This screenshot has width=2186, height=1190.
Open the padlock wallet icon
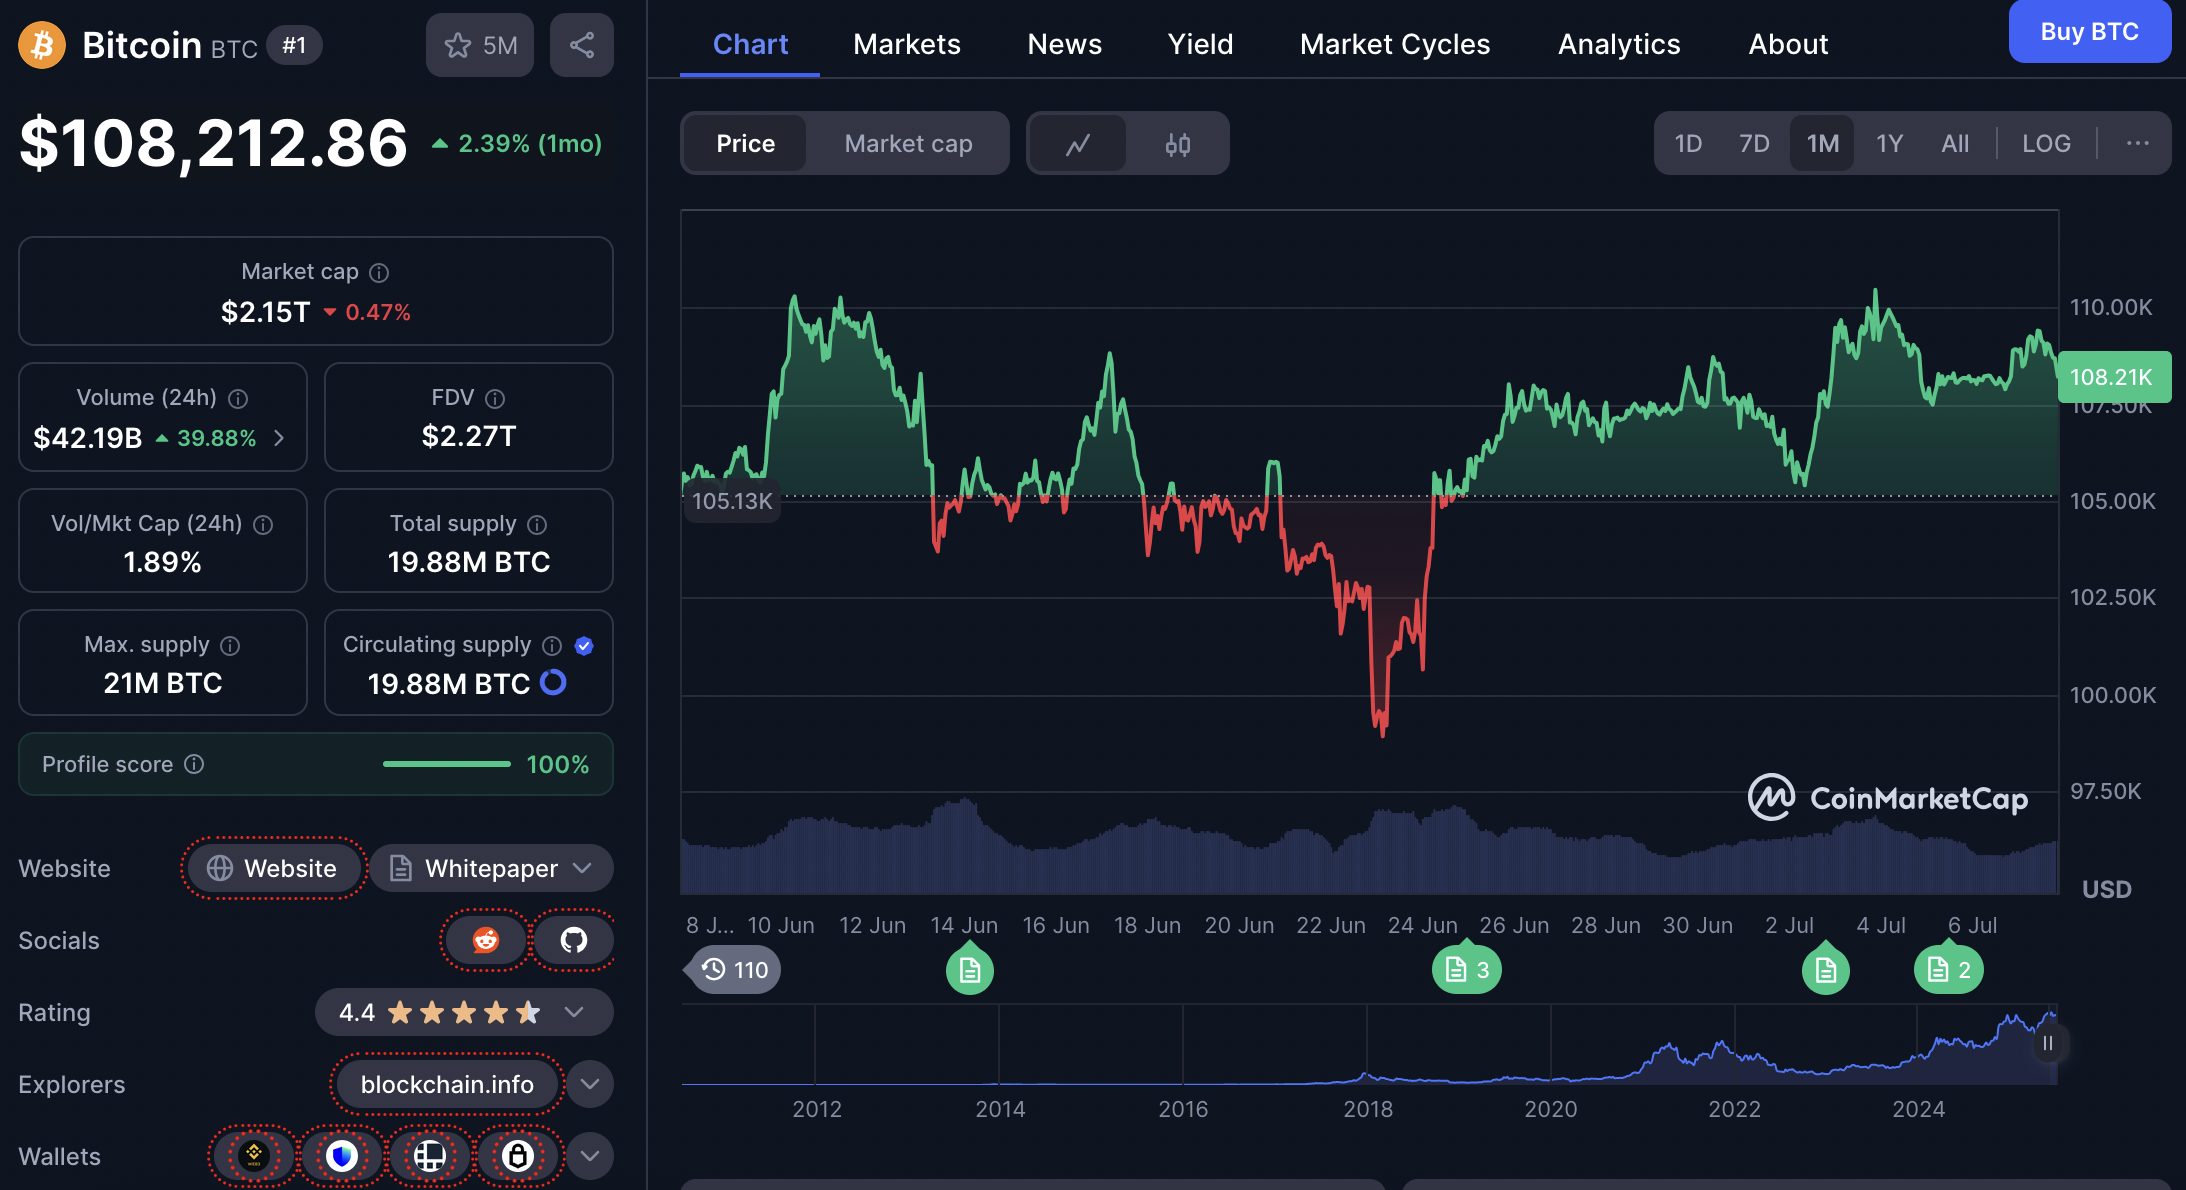pos(517,1156)
